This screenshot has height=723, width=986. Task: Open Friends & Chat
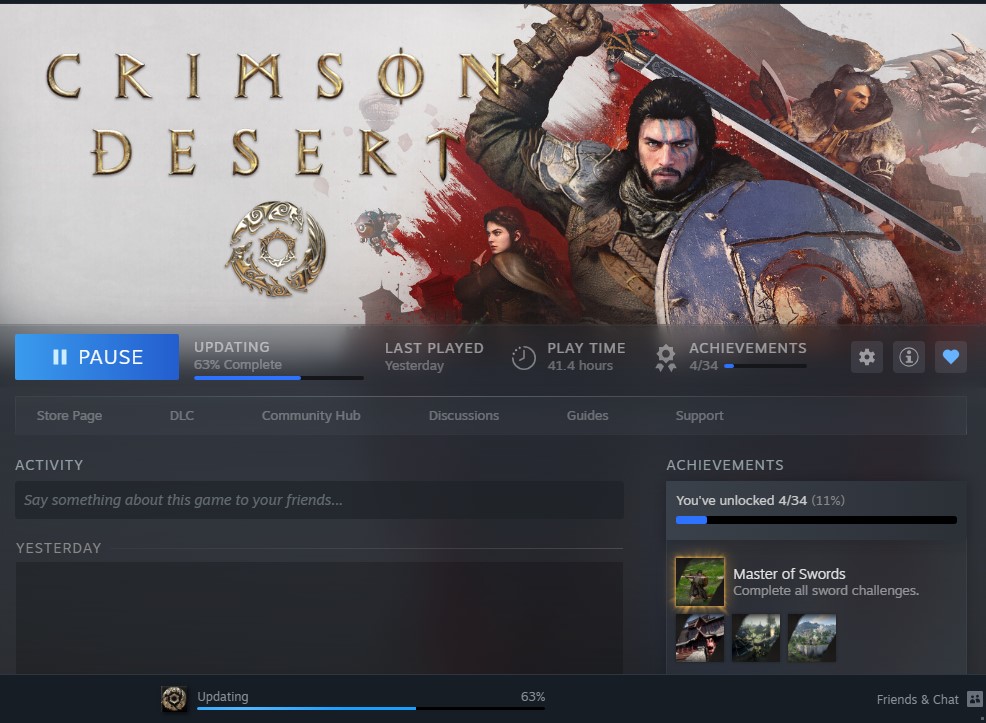(x=917, y=700)
